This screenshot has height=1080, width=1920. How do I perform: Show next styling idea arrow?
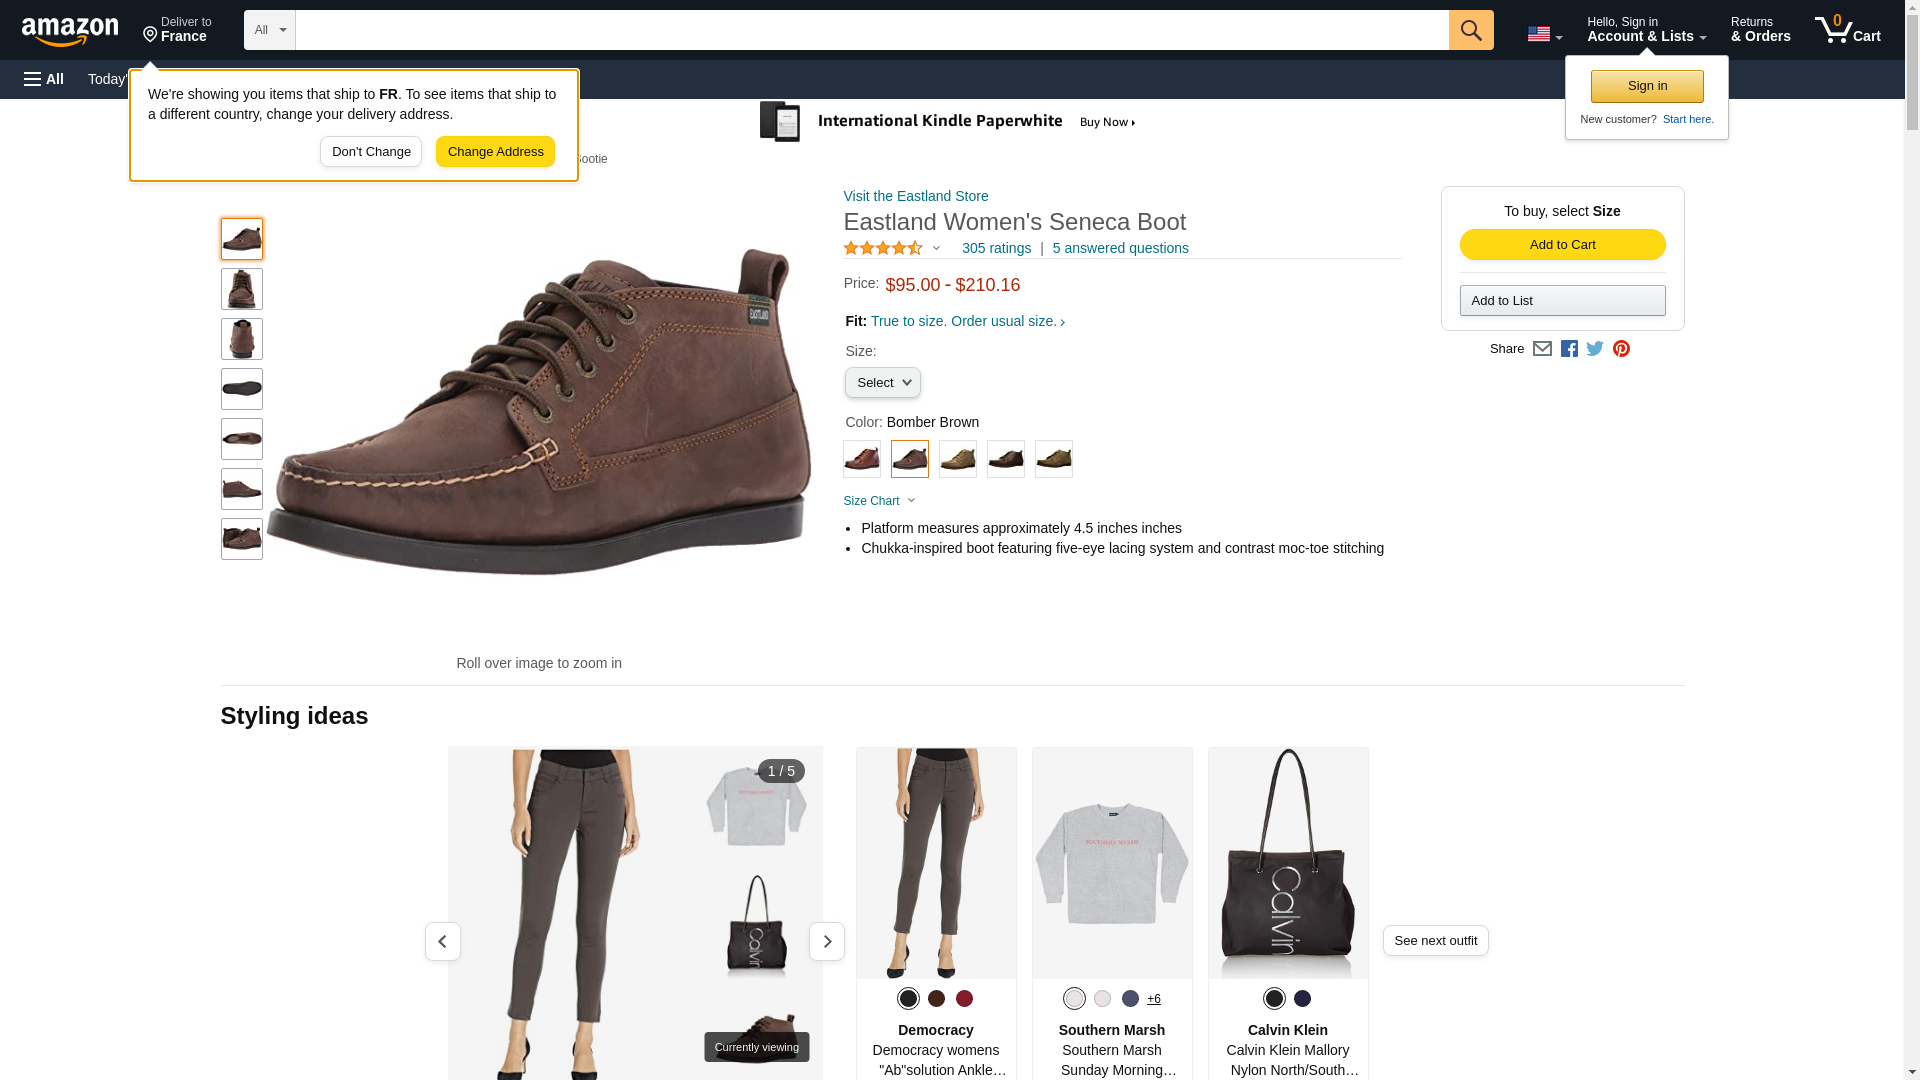click(x=826, y=941)
